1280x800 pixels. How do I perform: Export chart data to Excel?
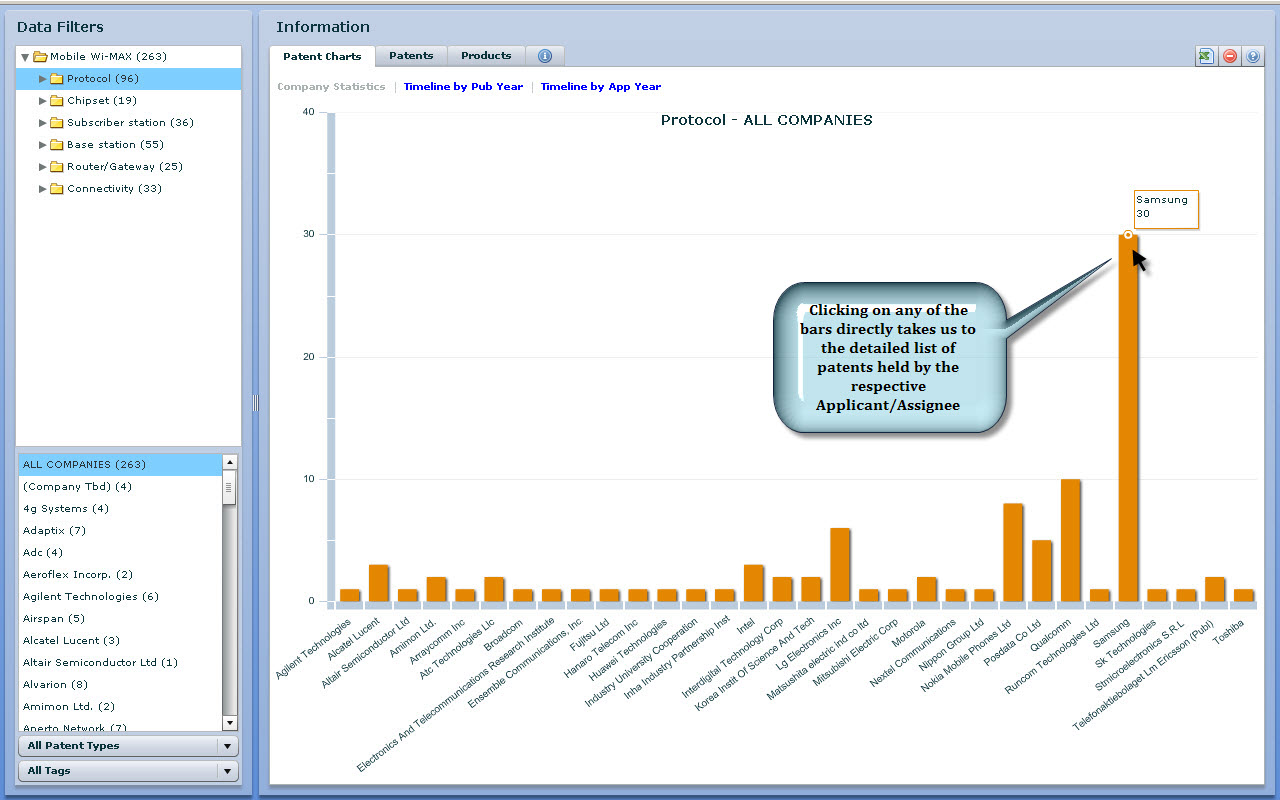coord(1205,57)
